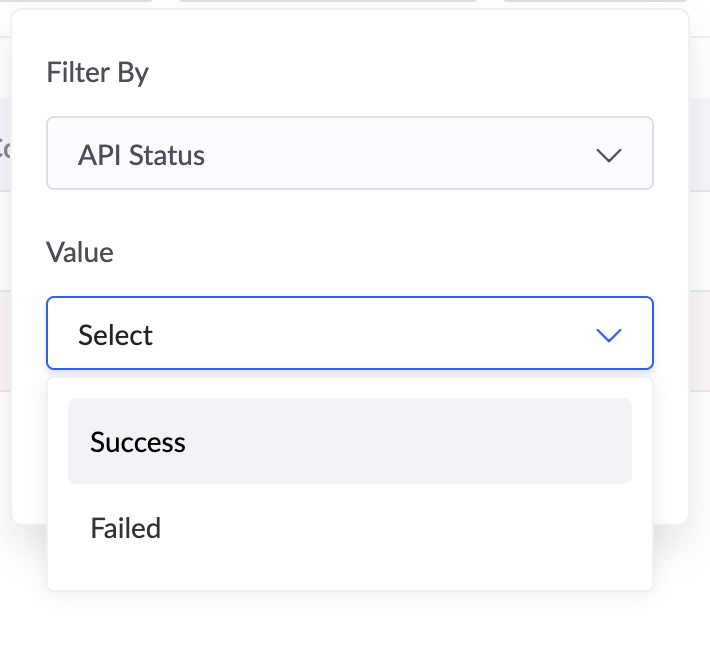Filter API status by Failed
710x648 pixels.
tap(349, 528)
